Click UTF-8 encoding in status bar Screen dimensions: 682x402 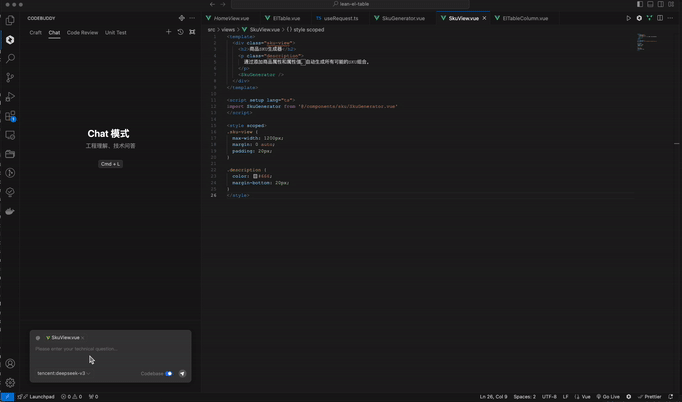click(549, 396)
